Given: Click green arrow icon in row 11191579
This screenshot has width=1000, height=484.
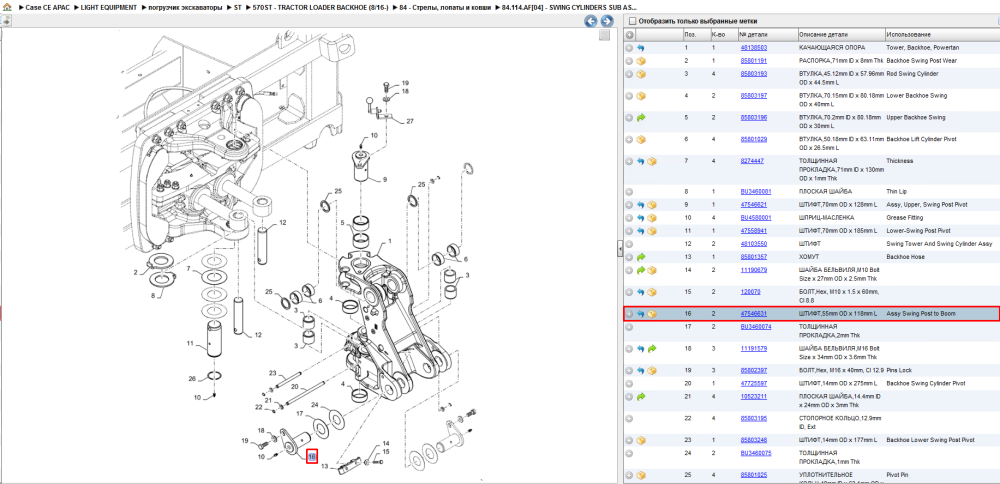Looking at the screenshot, I should tap(652, 349).
